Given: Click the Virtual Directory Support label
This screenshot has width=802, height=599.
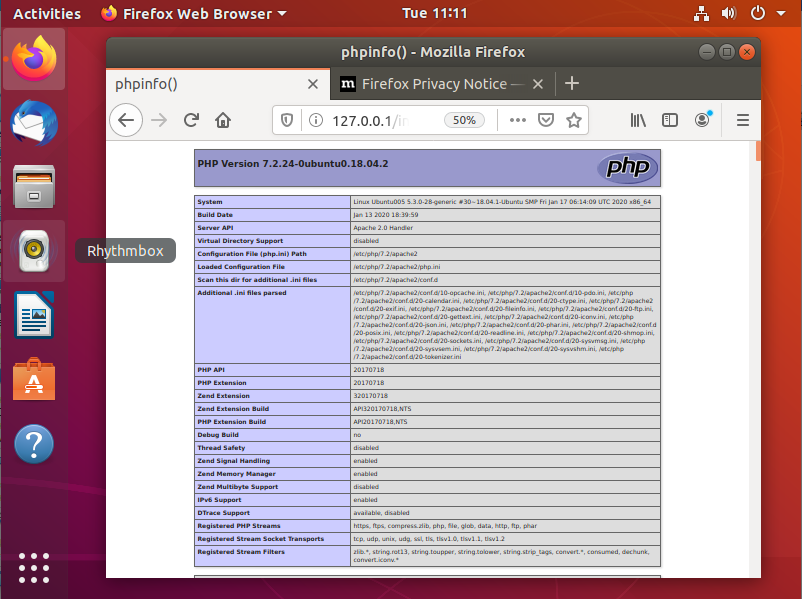Looking at the screenshot, I should point(240,241).
